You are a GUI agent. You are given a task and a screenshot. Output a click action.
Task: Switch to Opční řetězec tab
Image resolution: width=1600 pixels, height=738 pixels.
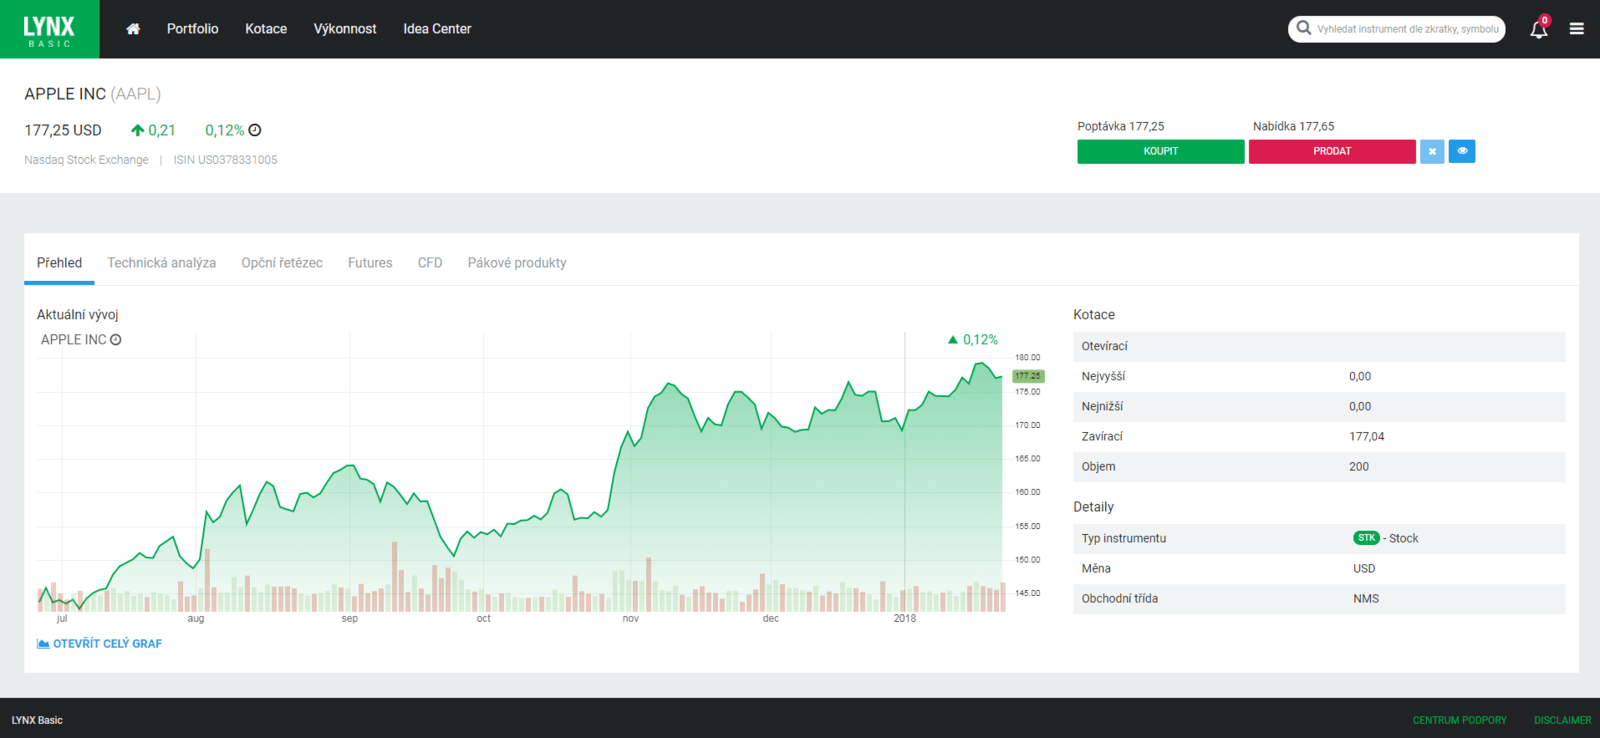(282, 263)
